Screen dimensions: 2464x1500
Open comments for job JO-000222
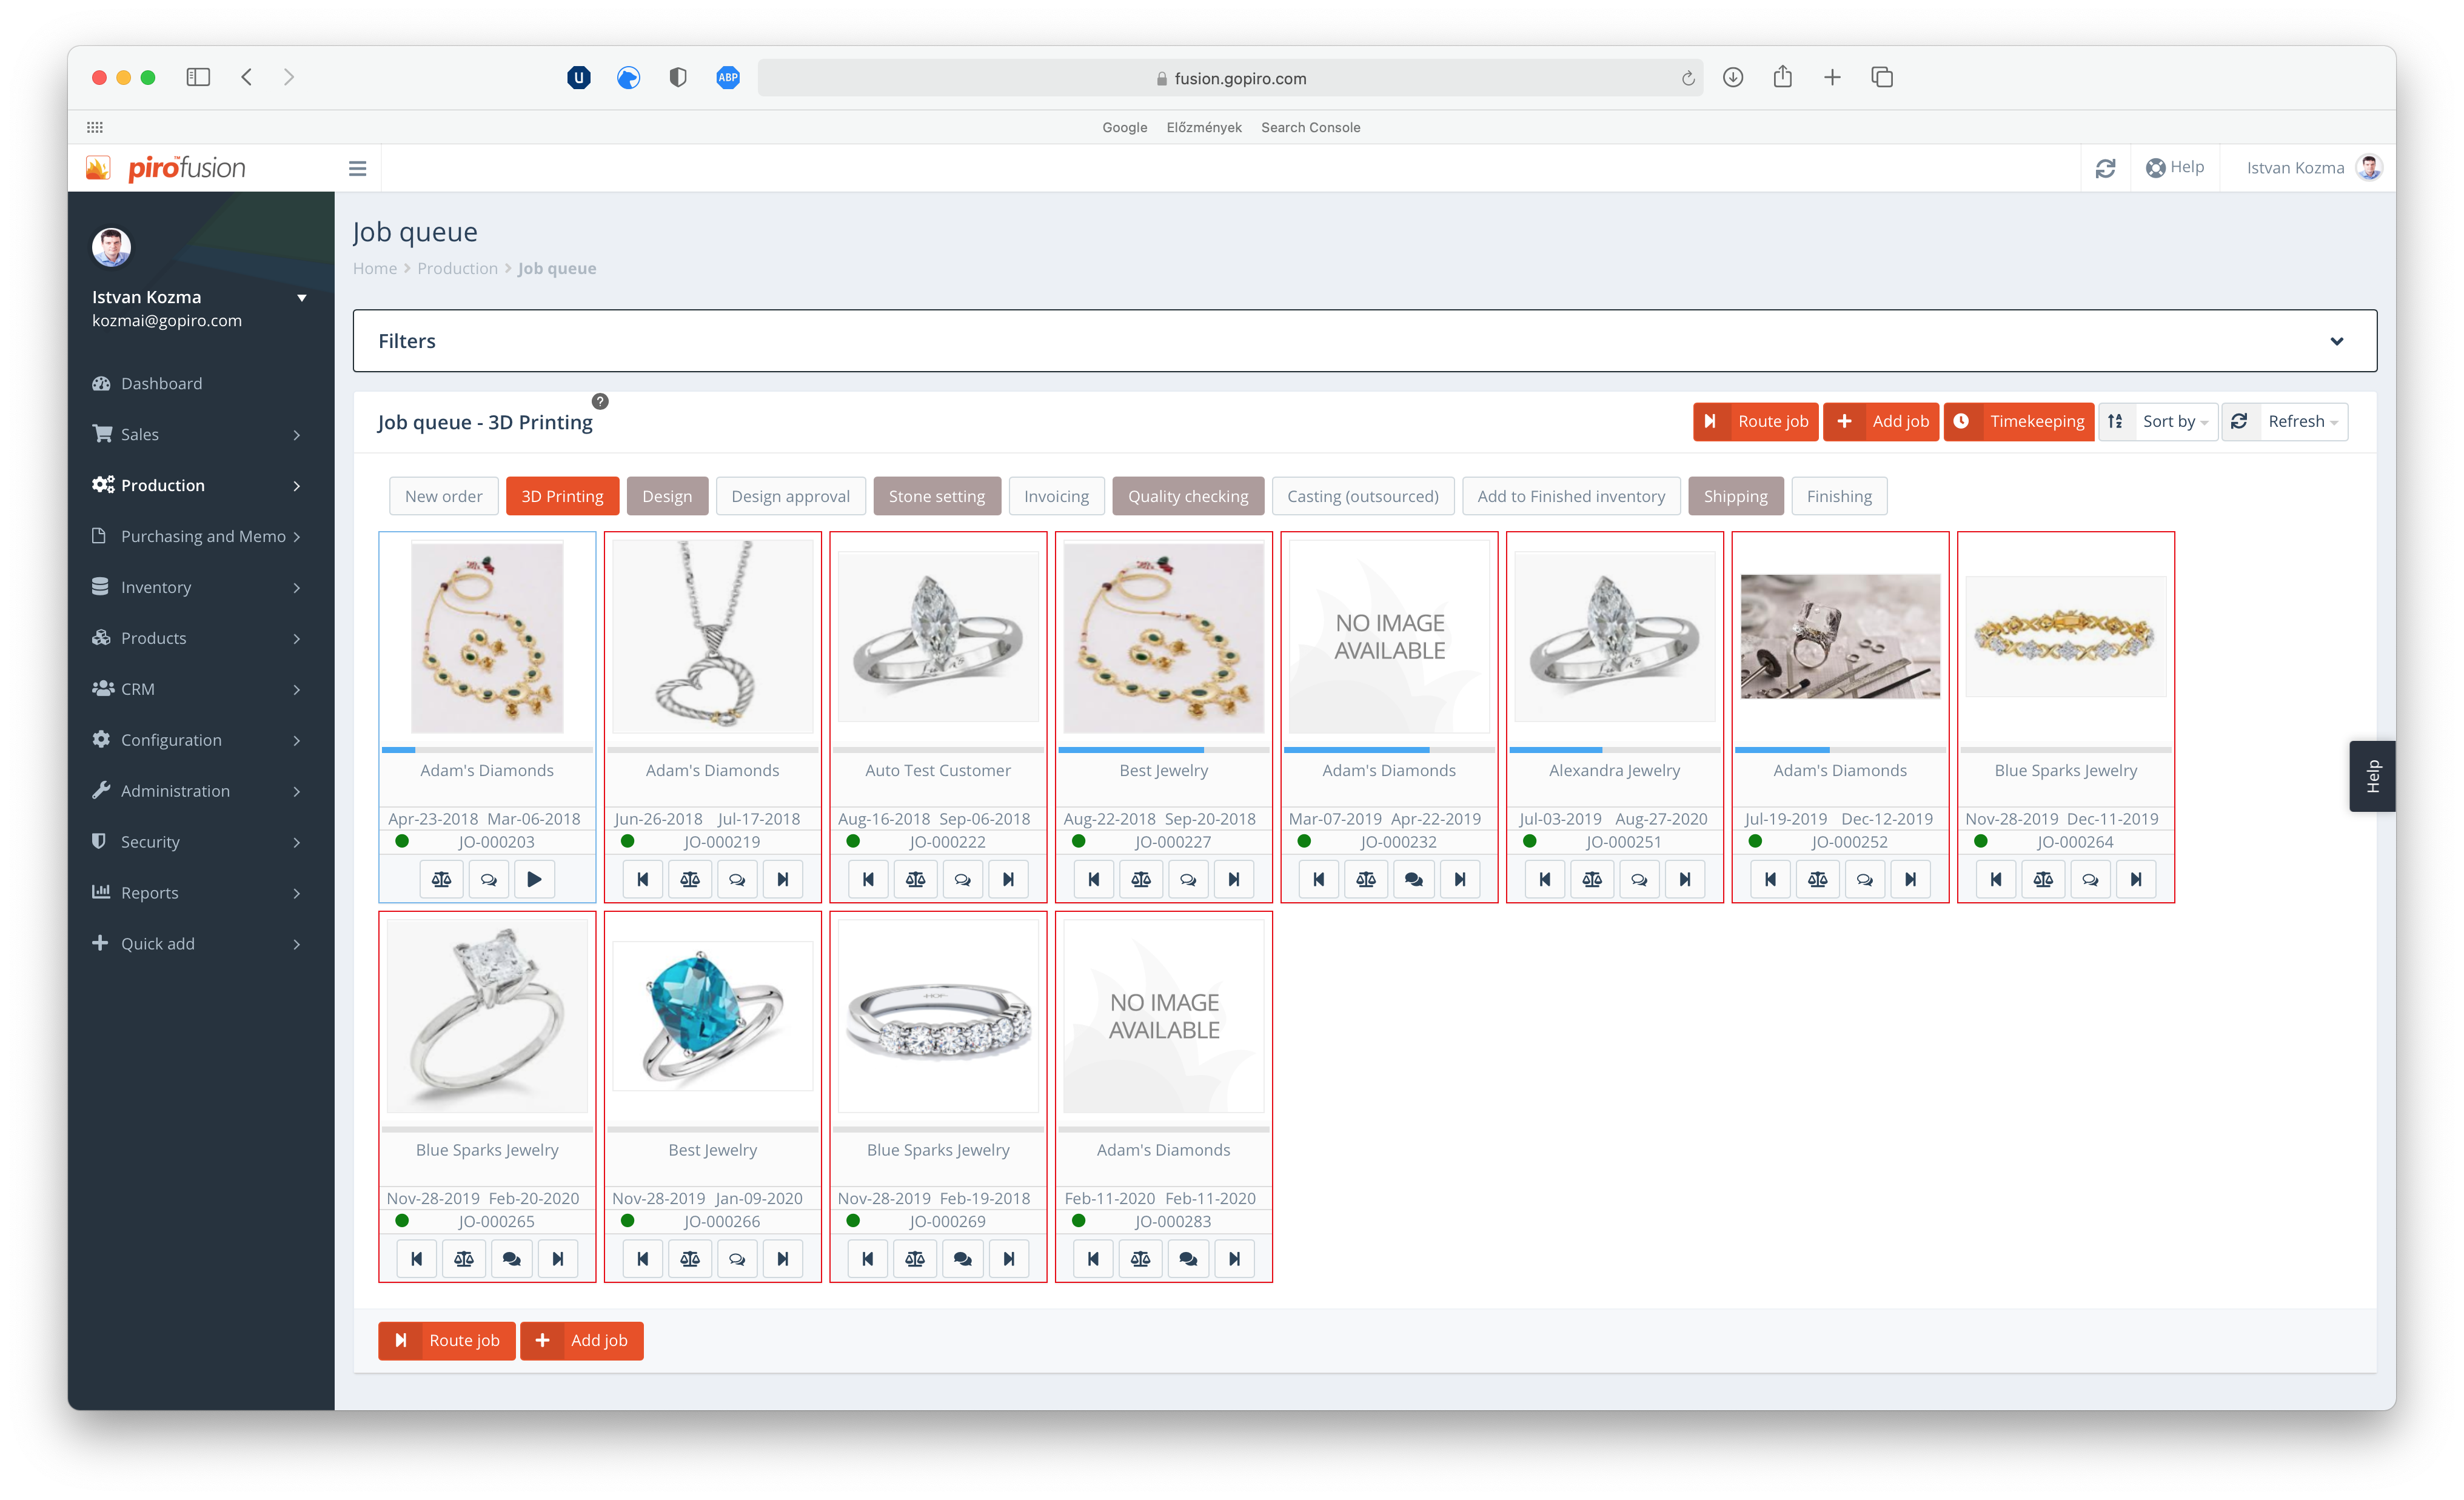963,878
